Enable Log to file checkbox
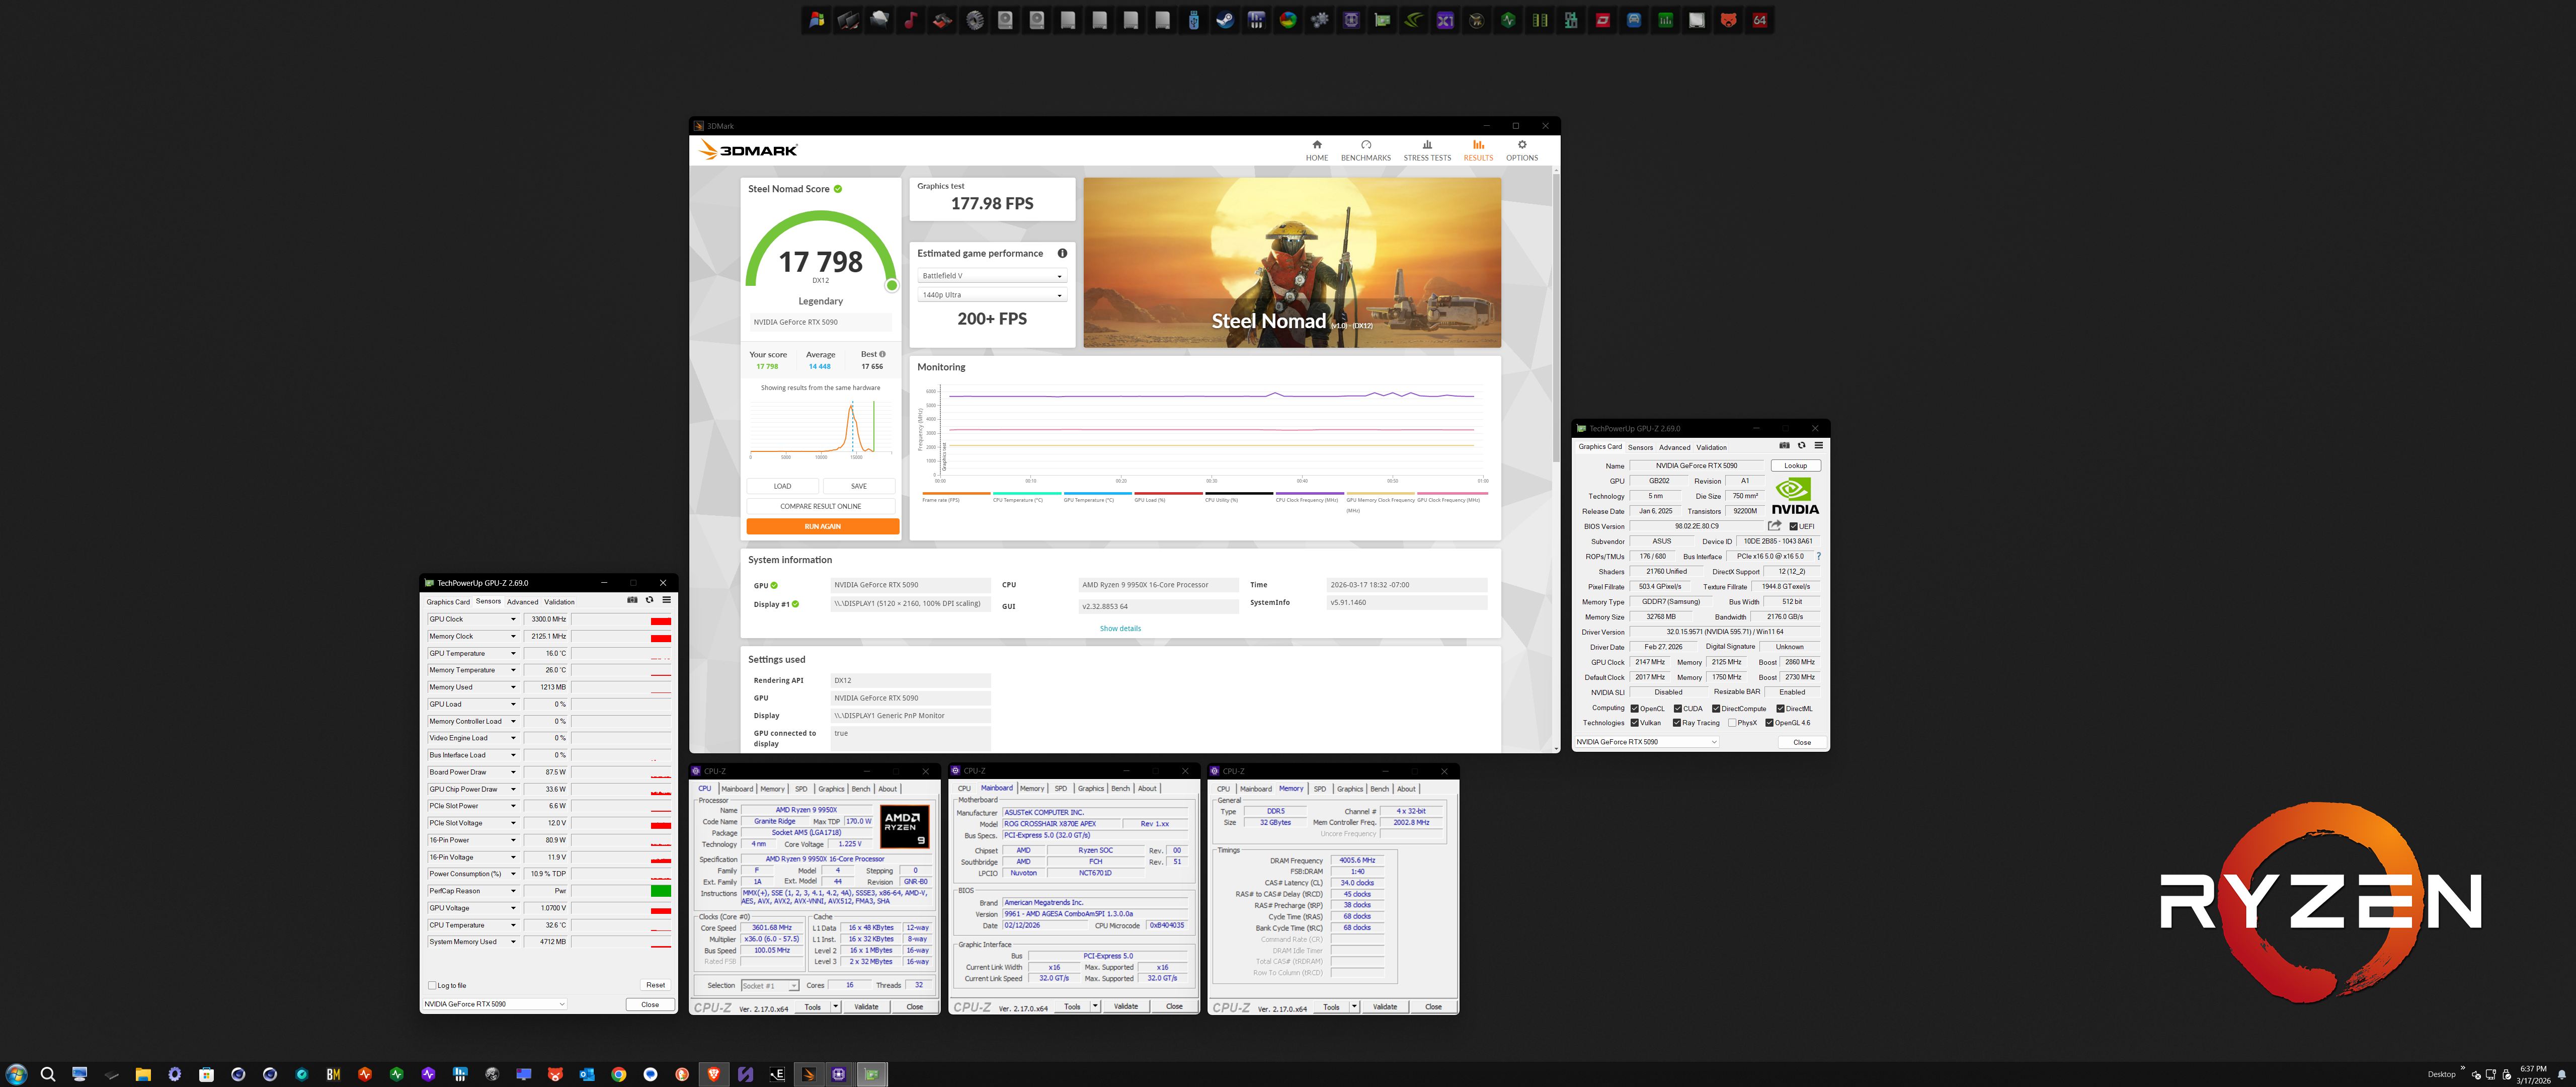 click(432, 986)
